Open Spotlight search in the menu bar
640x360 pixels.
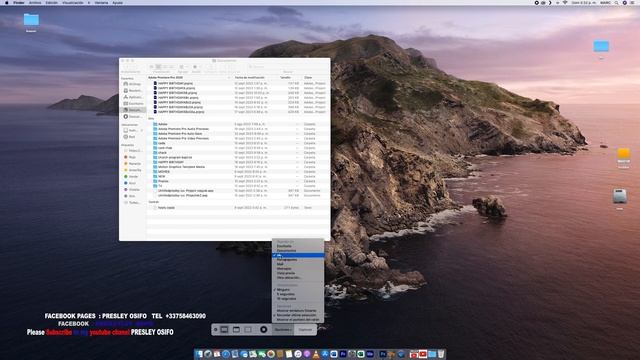pos(617,2)
